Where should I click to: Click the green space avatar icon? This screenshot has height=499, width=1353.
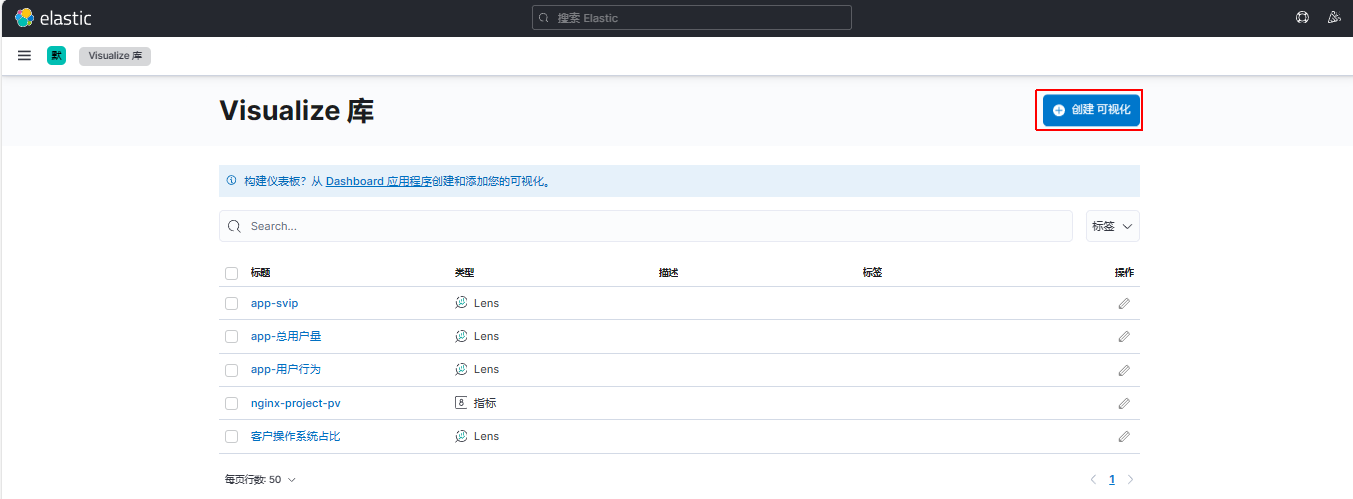coord(56,56)
